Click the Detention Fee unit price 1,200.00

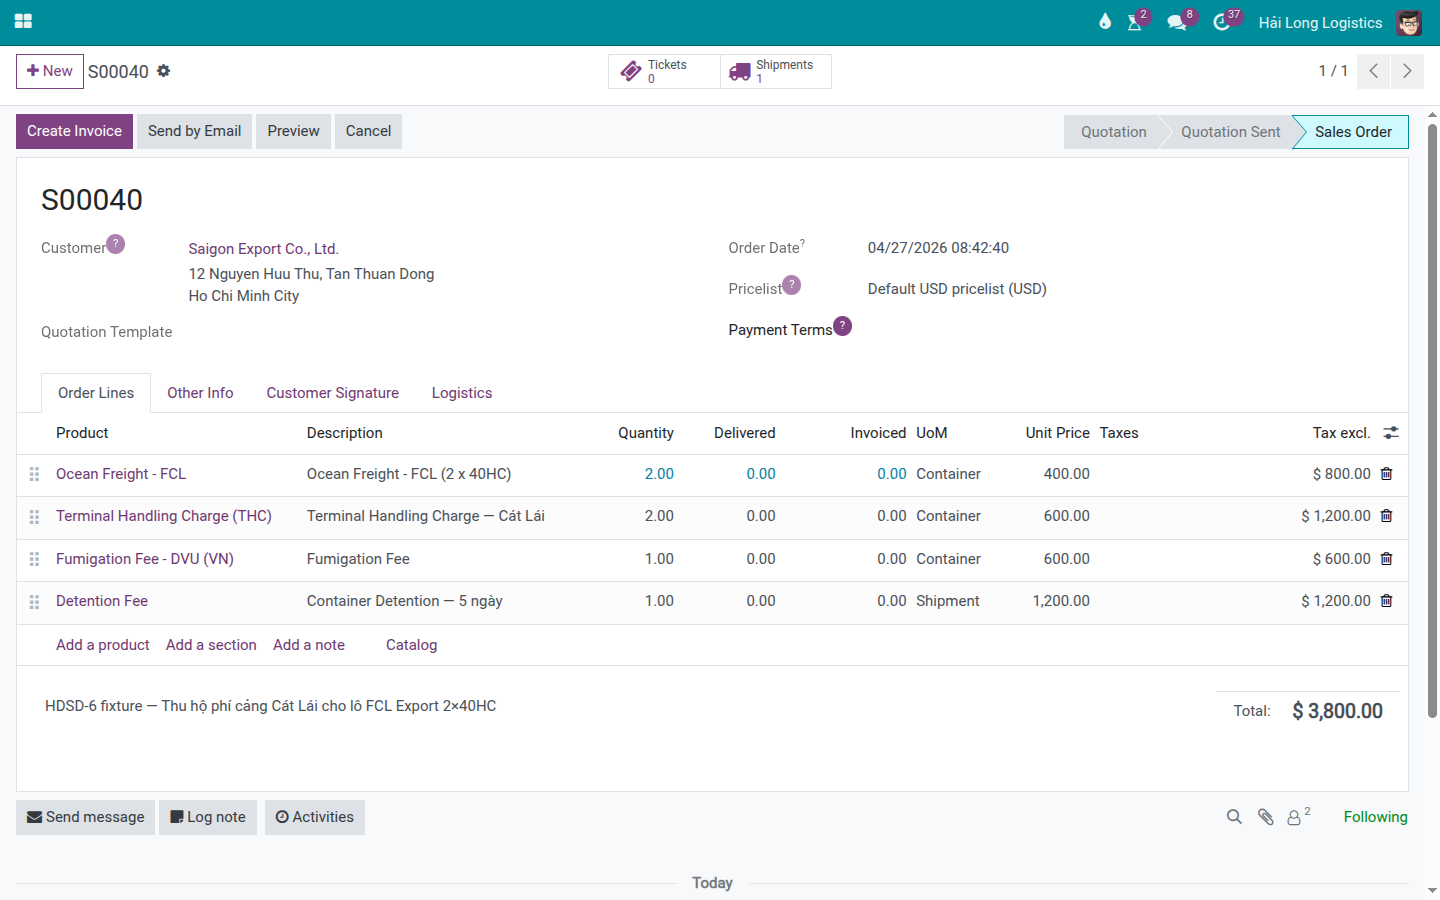[x=1061, y=601]
